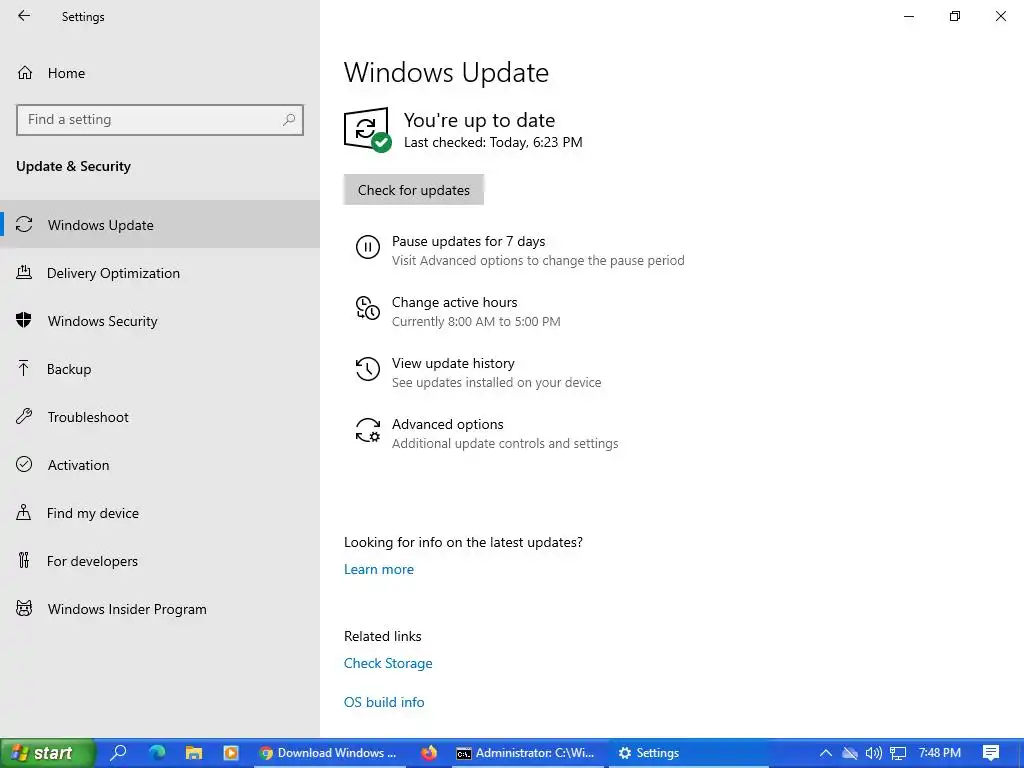Open the notification center icon
The height and width of the screenshot is (768, 1024).
coord(991,753)
